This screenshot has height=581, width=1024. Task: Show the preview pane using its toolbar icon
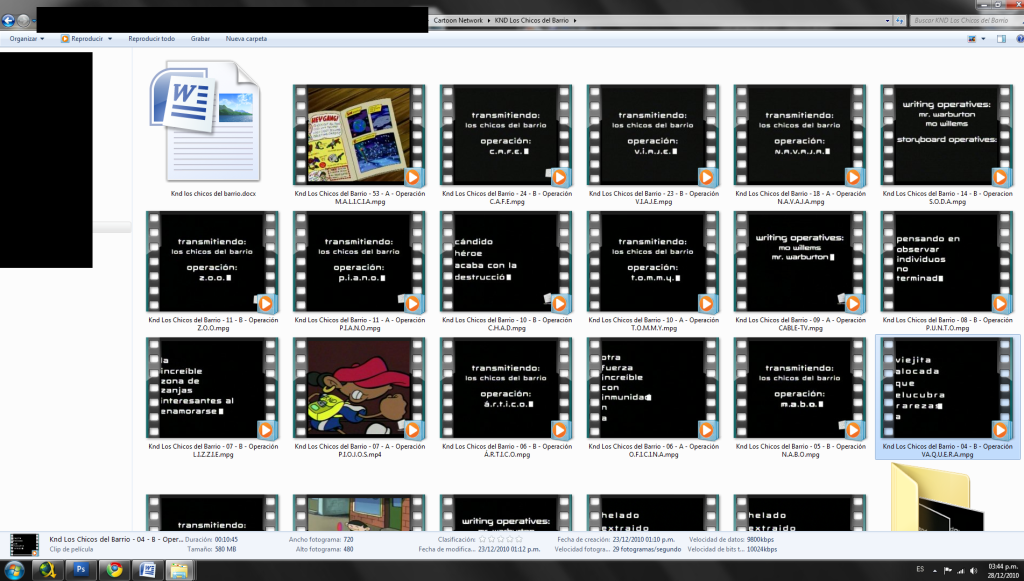[1001, 39]
